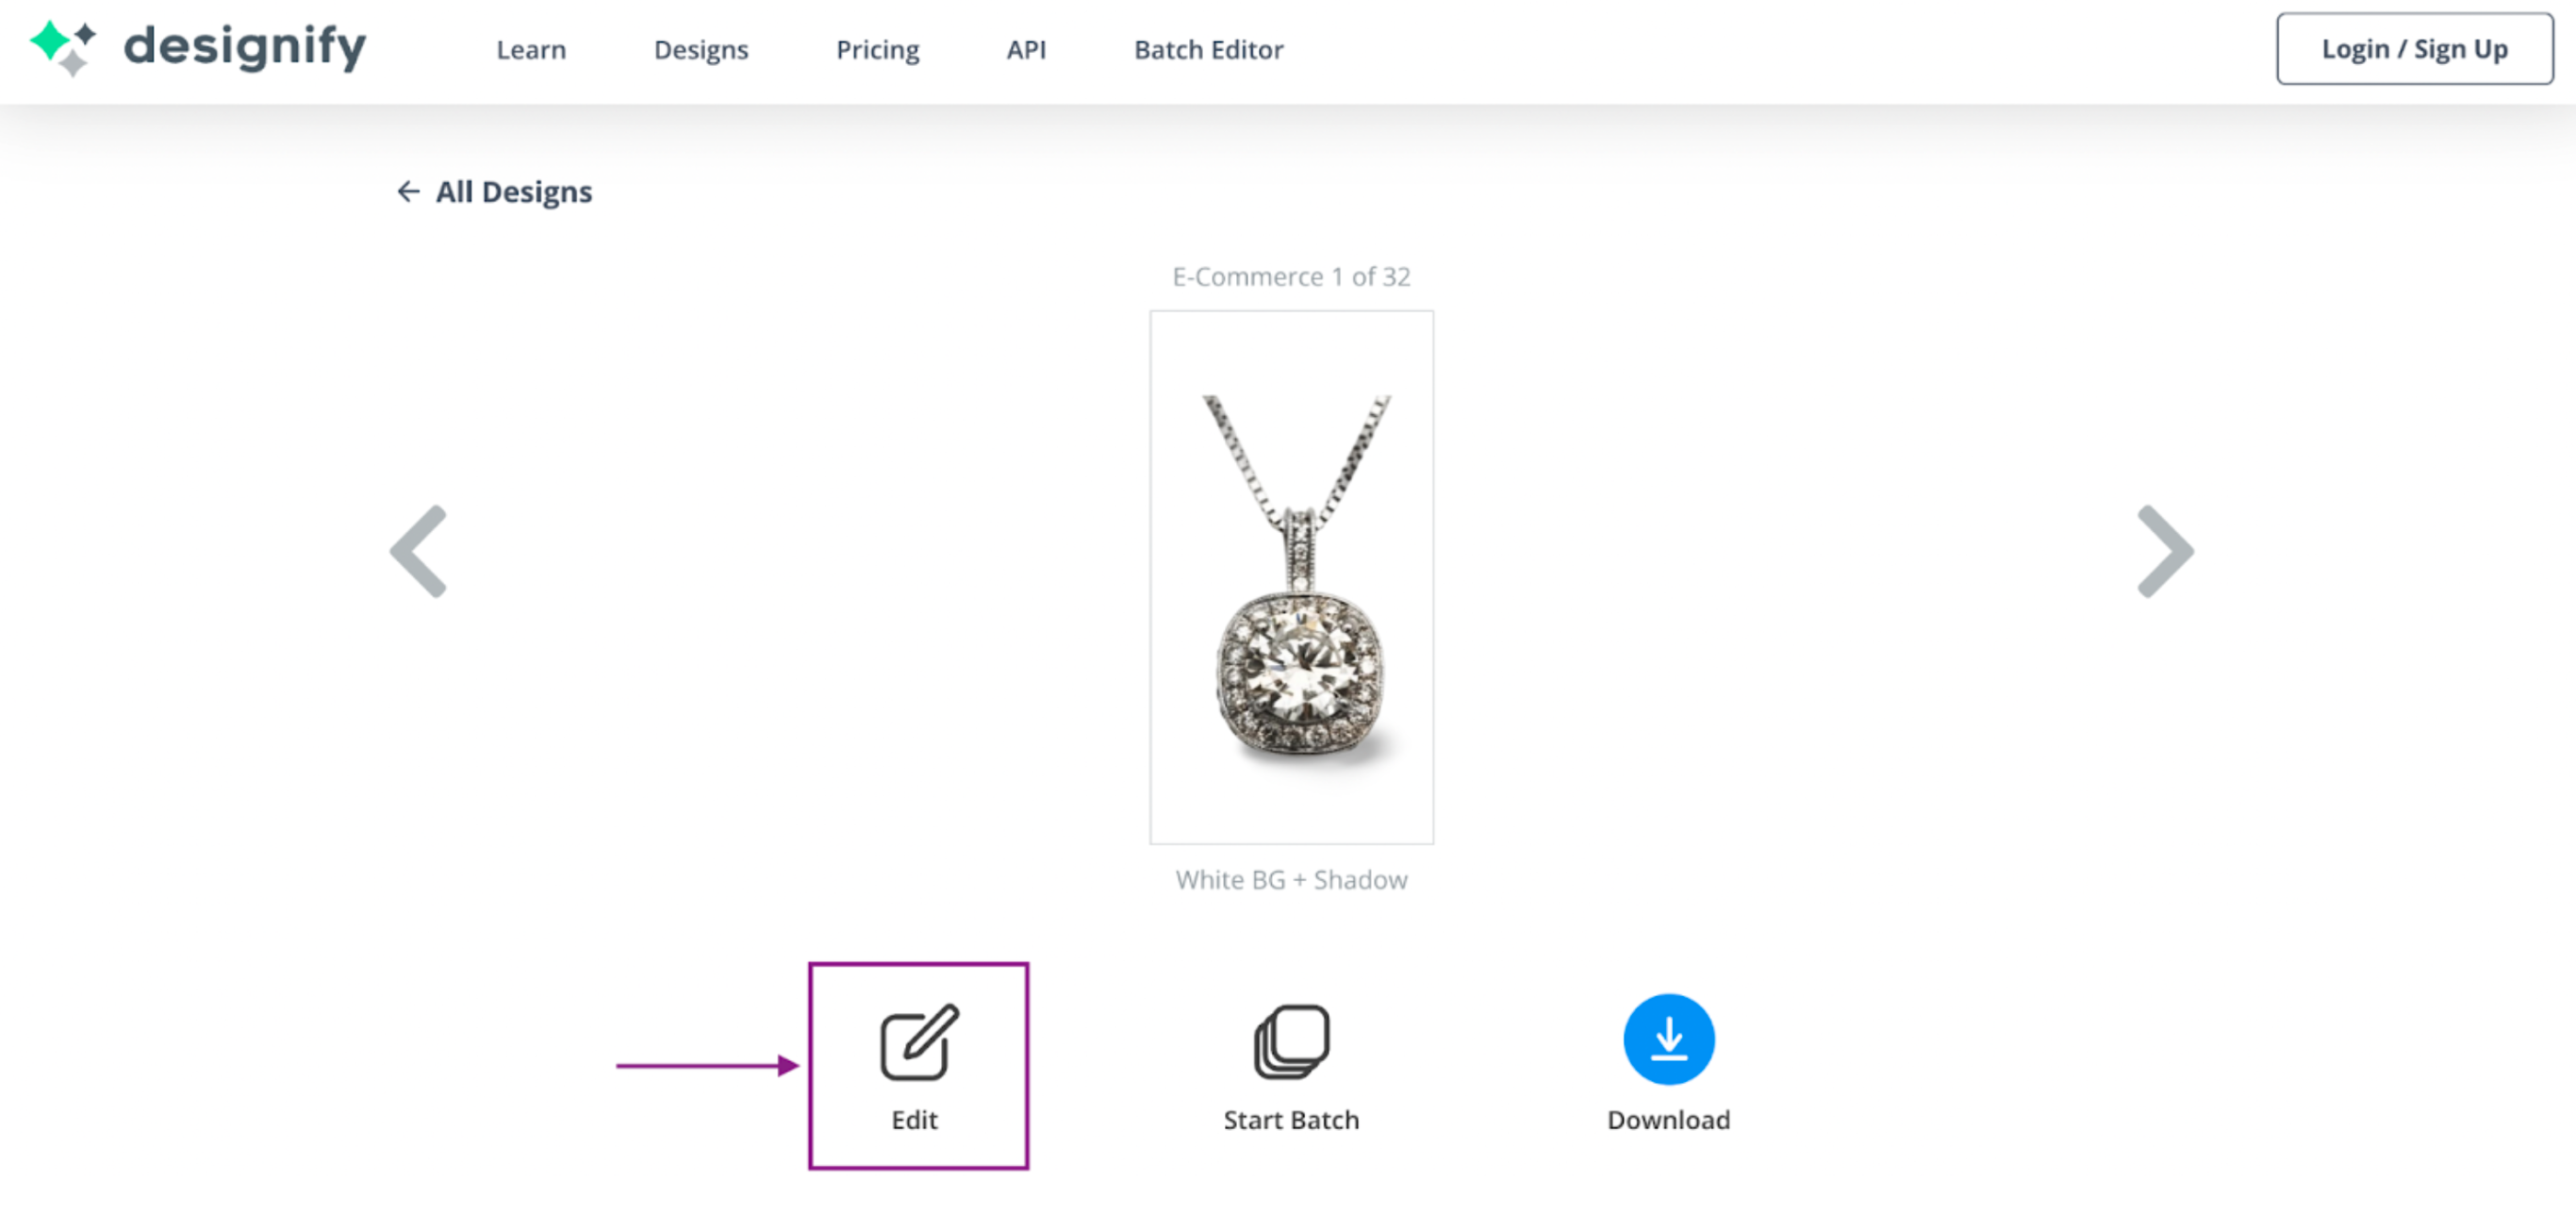Viewport: 2576px width, 1230px height.
Task: Click the Start Batch stacked squares icon
Action: tap(1291, 1041)
